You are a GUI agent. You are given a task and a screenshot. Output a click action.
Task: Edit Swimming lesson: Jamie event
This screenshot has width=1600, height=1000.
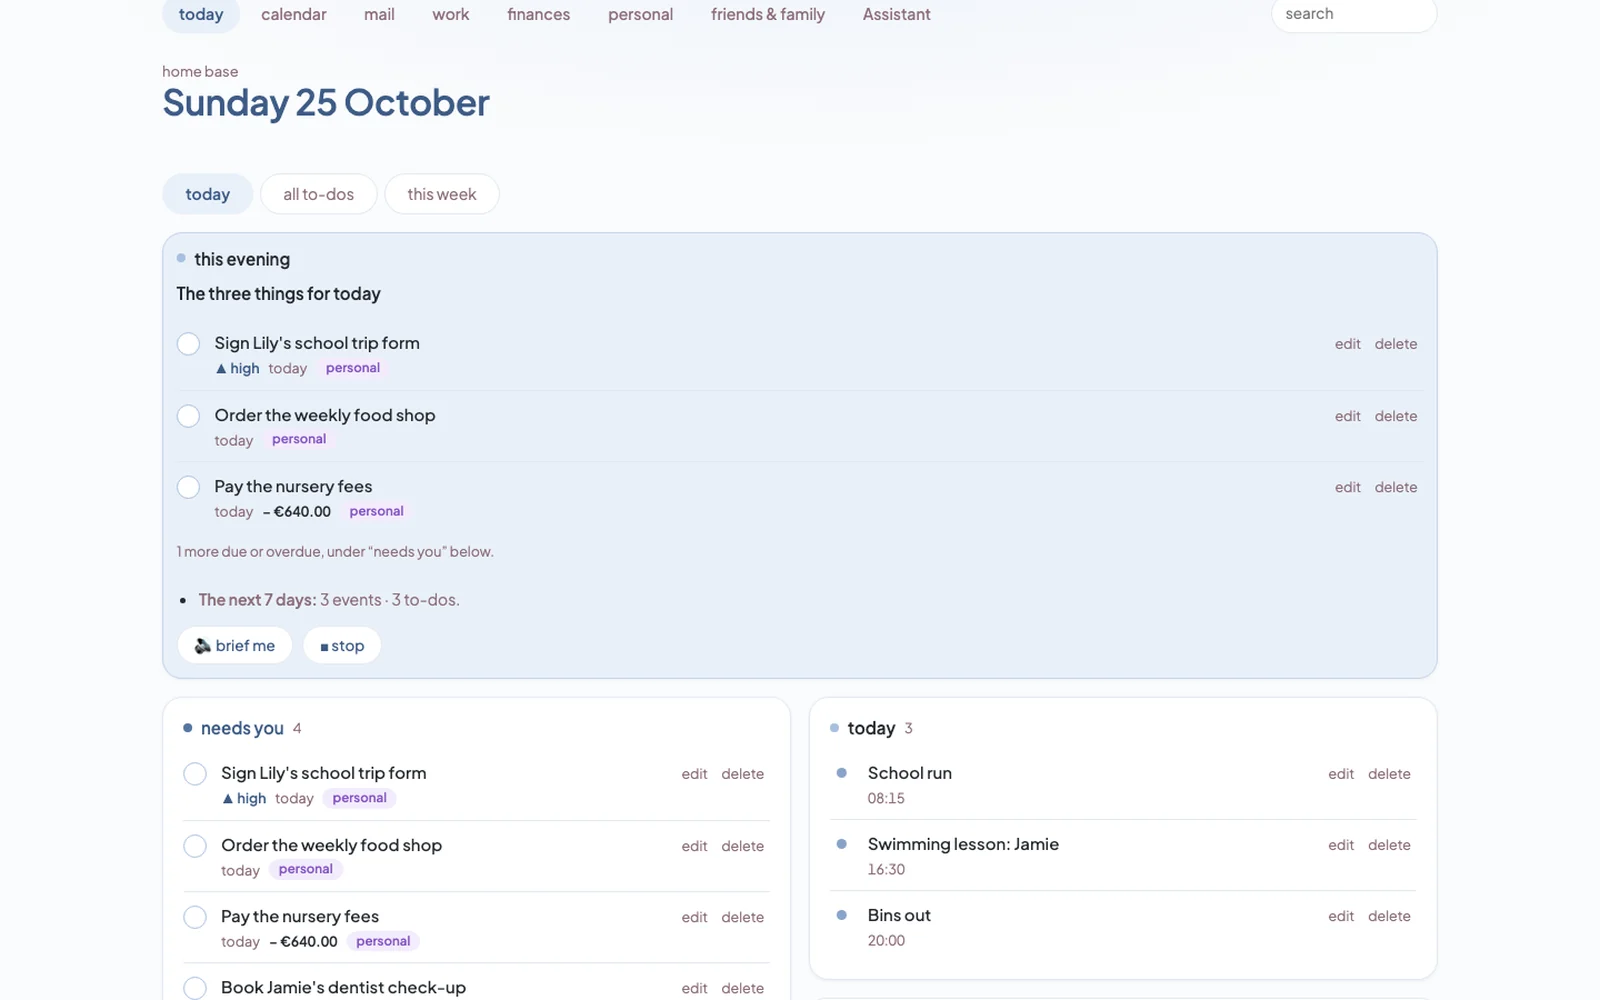click(1341, 845)
